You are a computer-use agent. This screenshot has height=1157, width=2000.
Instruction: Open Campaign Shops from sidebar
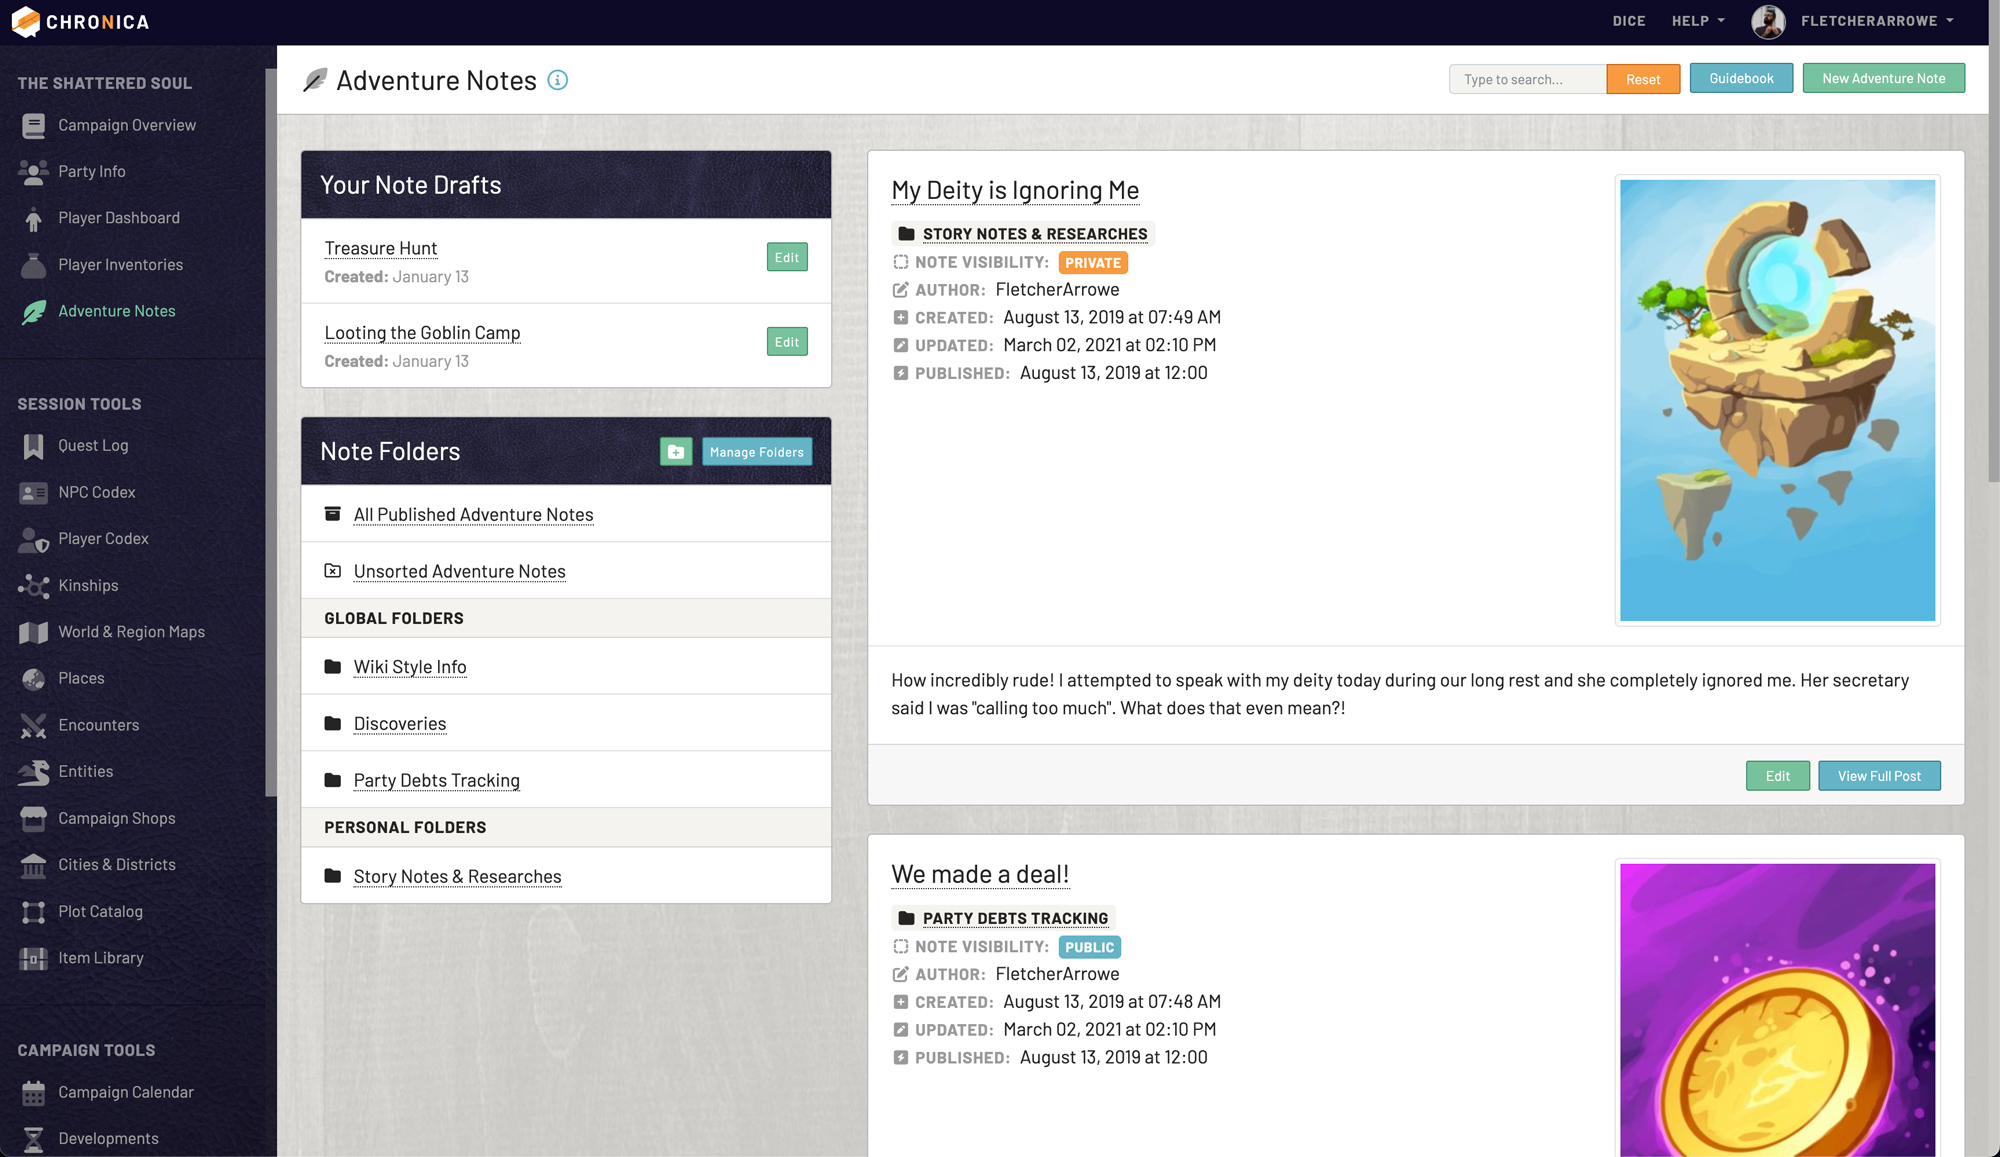pos(116,818)
